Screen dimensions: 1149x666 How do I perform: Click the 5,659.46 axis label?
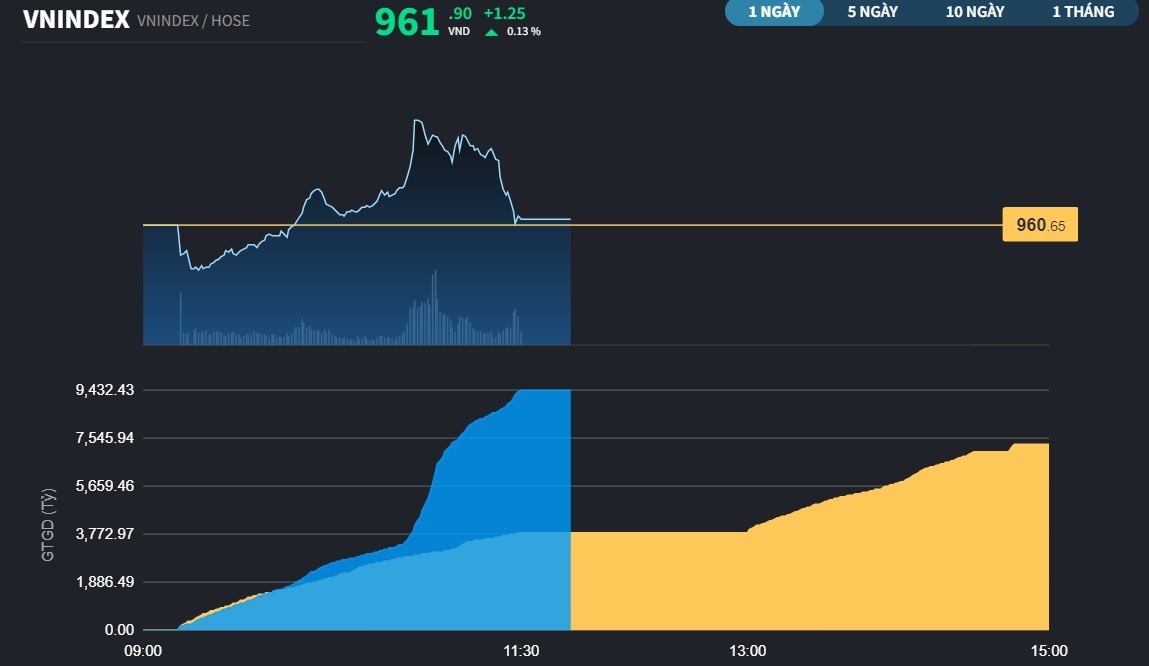tap(105, 486)
